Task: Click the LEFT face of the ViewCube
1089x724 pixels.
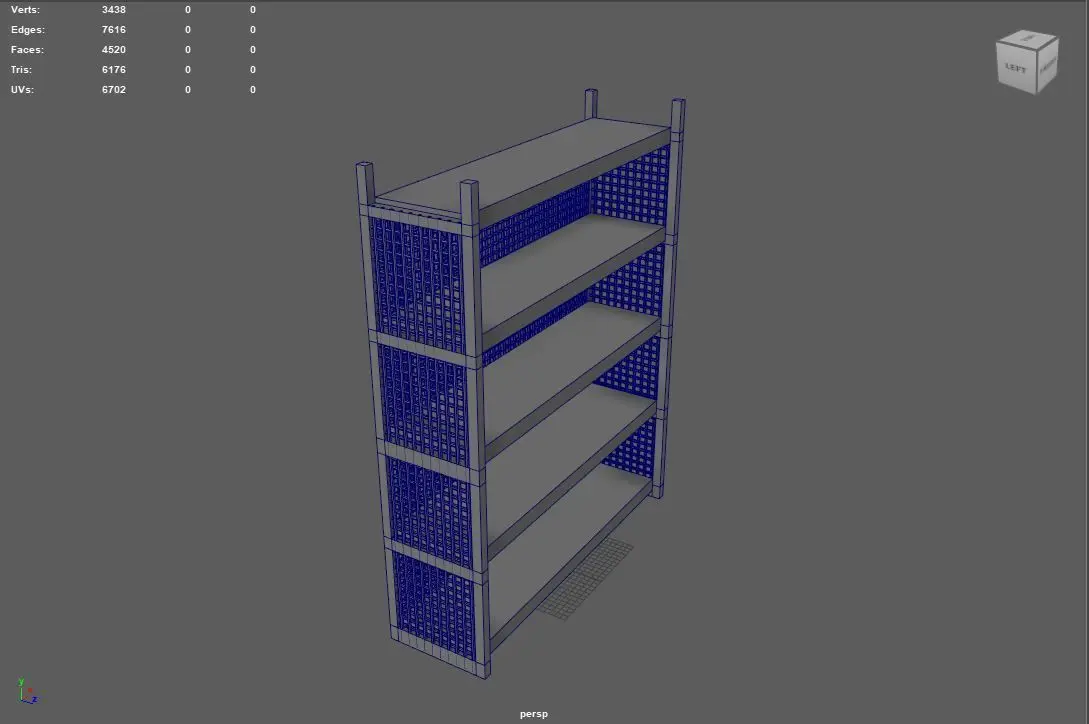Action: click(1016, 67)
